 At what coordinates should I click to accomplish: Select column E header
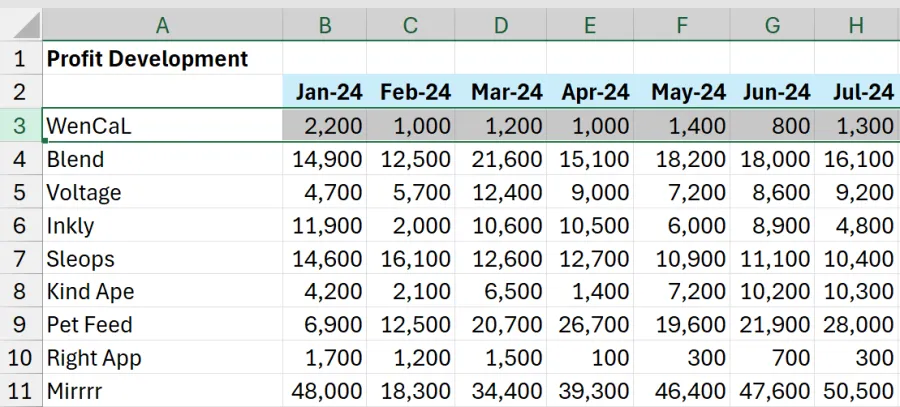[590, 25]
